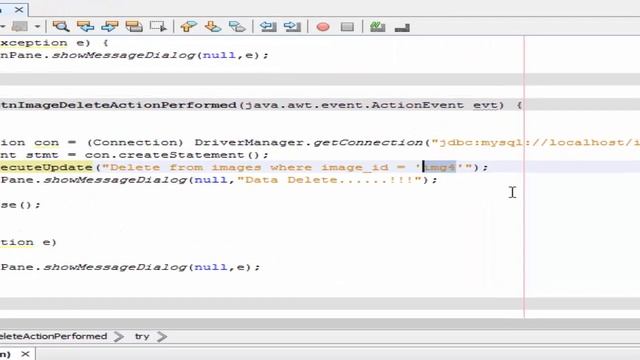The width and height of the screenshot is (640, 360).
Task: Click Find Previous Occurrence icon
Action: (85, 27)
